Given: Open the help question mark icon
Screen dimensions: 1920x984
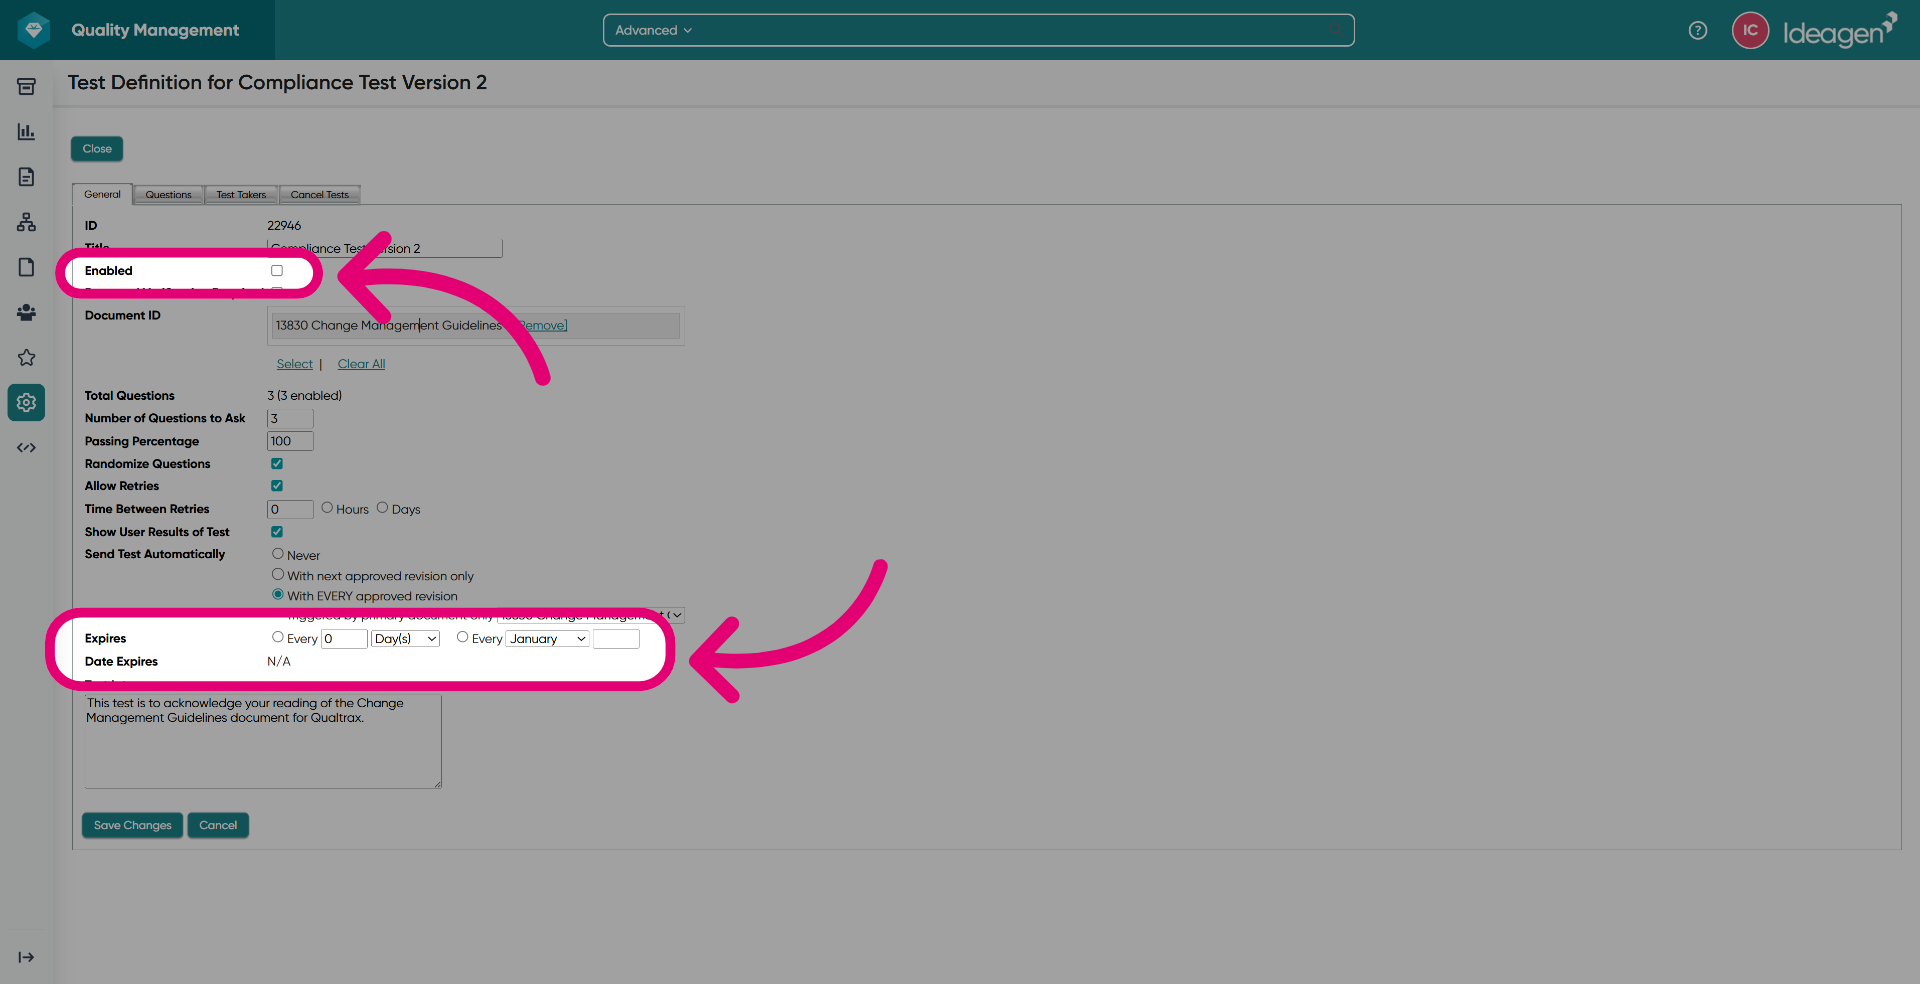Looking at the screenshot, I should click(x=1698, y=30).
